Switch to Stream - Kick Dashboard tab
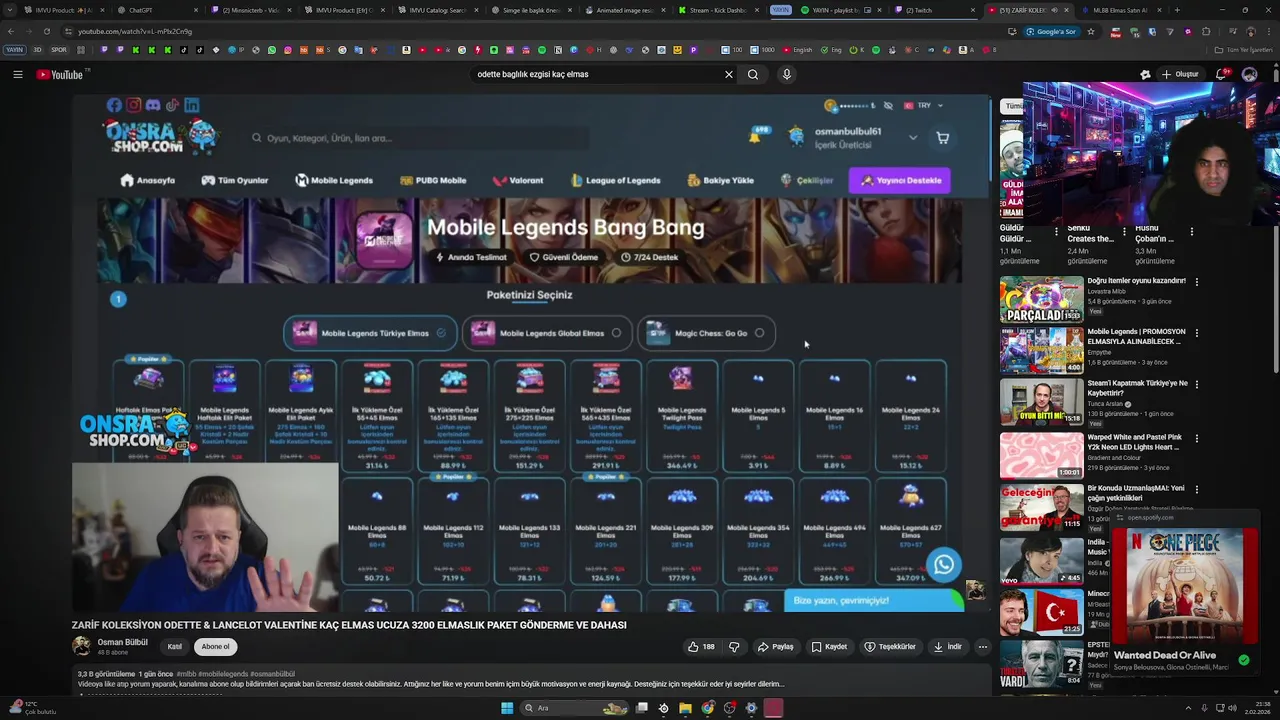This screenshot has height=720, width=1280. tap(718, 10)
